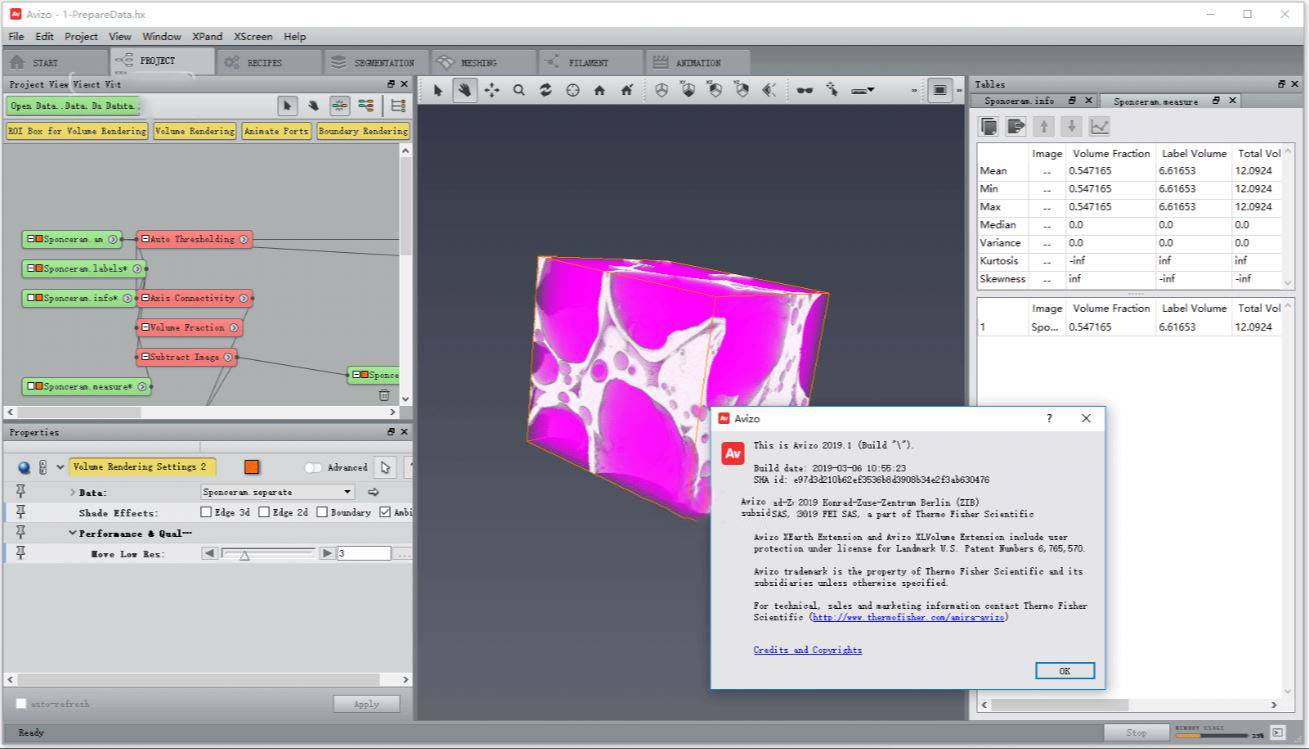Click the single viewer layout icon

point(940,90)
